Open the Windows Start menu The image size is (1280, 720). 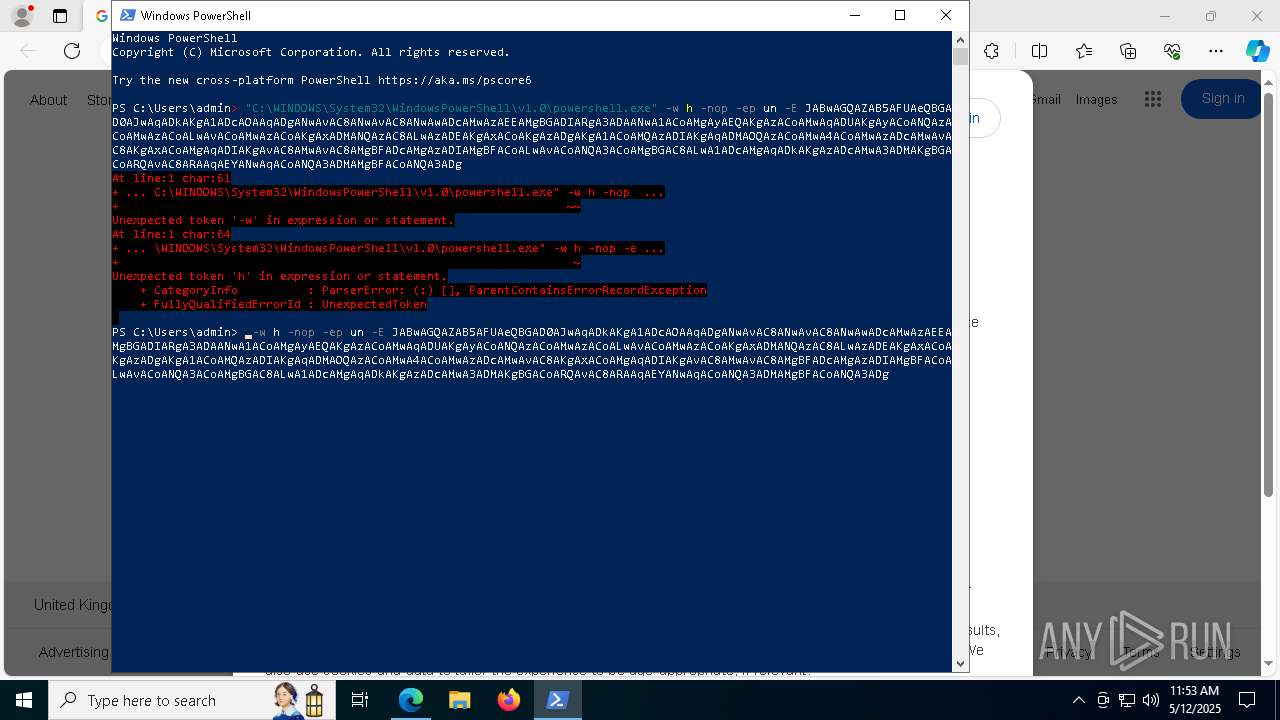coord(24,700)
